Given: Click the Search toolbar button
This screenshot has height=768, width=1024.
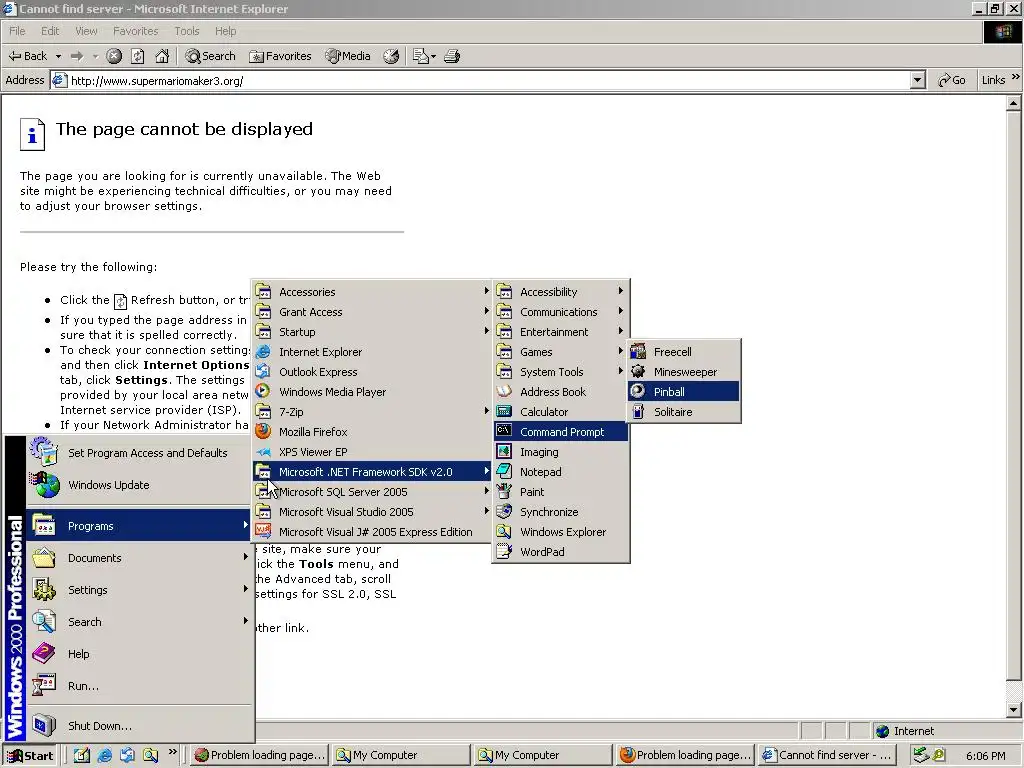Looking at the screenshot, I should pyautogui.click(x=210, y=56).
